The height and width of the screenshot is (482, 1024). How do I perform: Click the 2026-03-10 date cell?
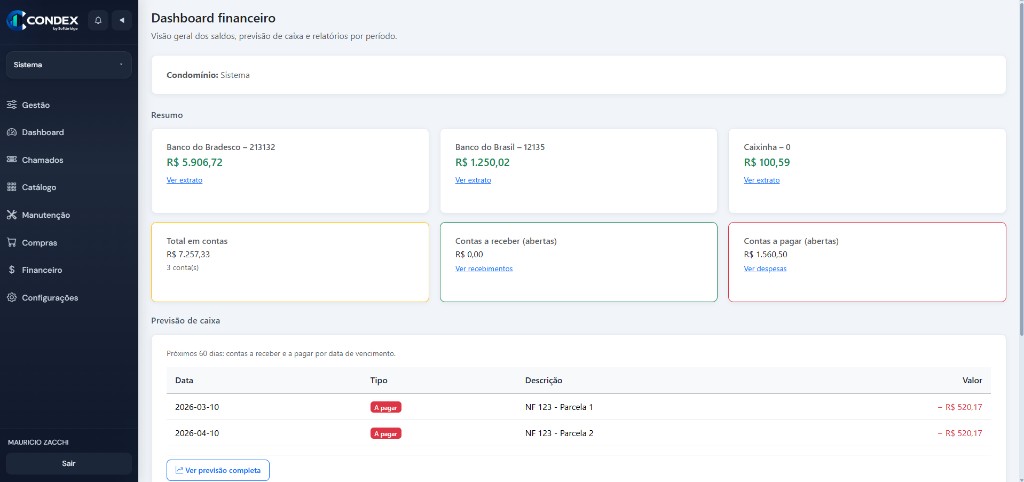(x=197, y=407)
